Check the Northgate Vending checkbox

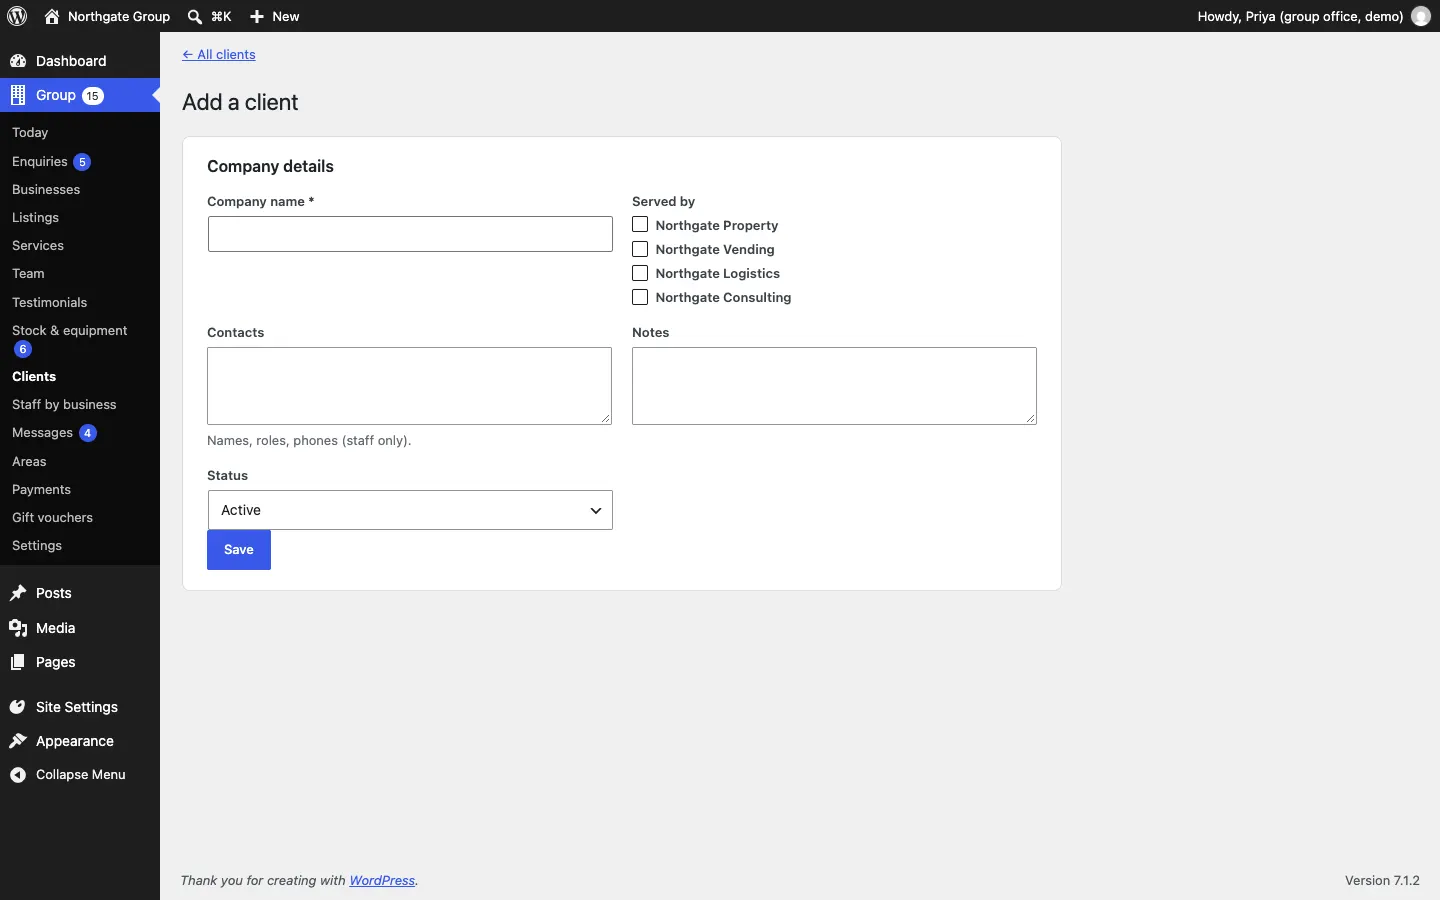pyautogui.click(x=641, y=249)
